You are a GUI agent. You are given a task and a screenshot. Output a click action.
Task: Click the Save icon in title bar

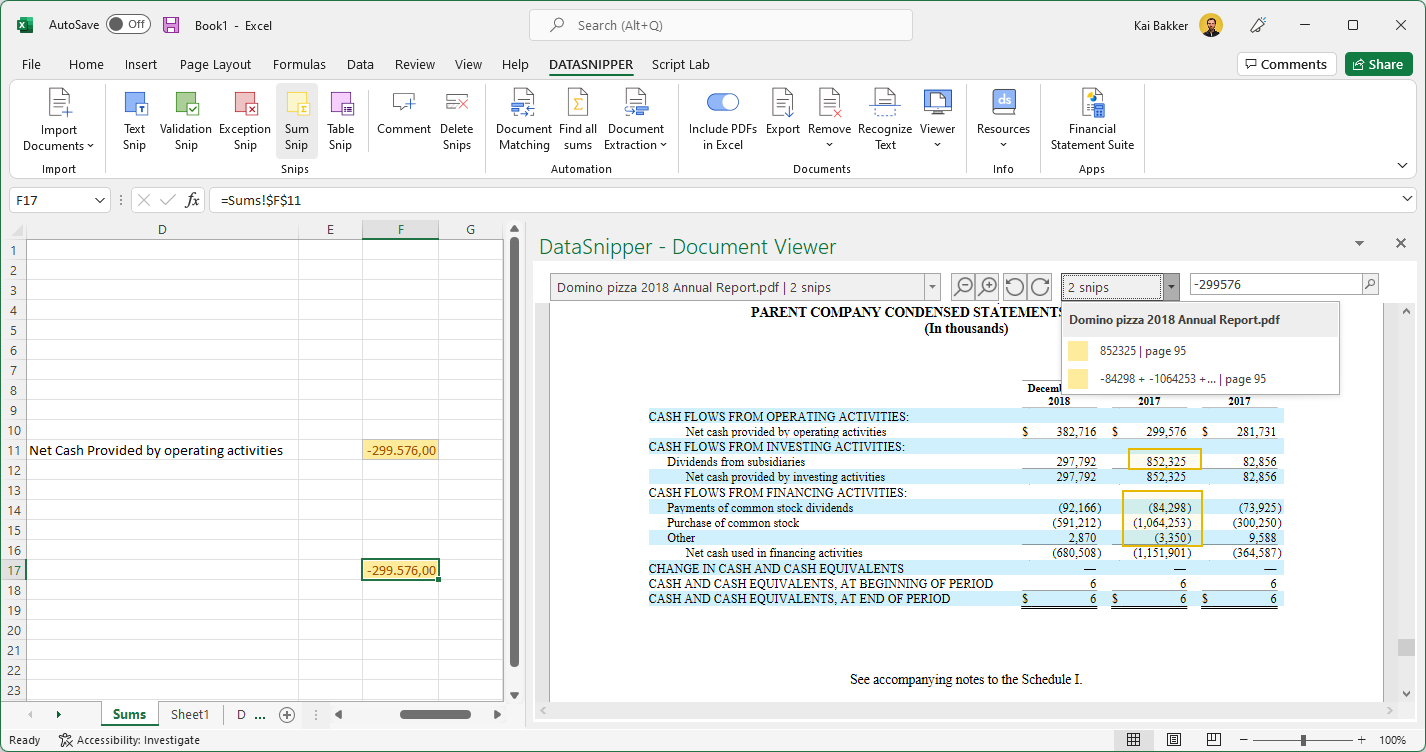click(x=171, y=25)
